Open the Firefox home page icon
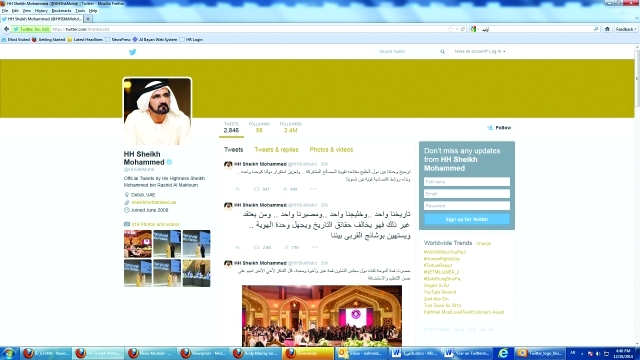Screen dimensions: 640x360 tap(607, 29)
